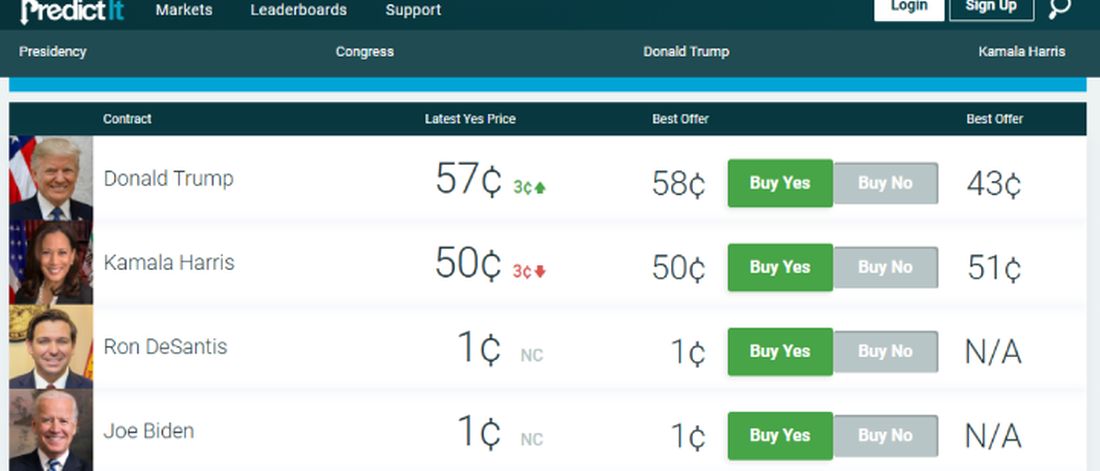
Task: Buy Yes on Kamala Harris contract
Action: pos(780,267)
